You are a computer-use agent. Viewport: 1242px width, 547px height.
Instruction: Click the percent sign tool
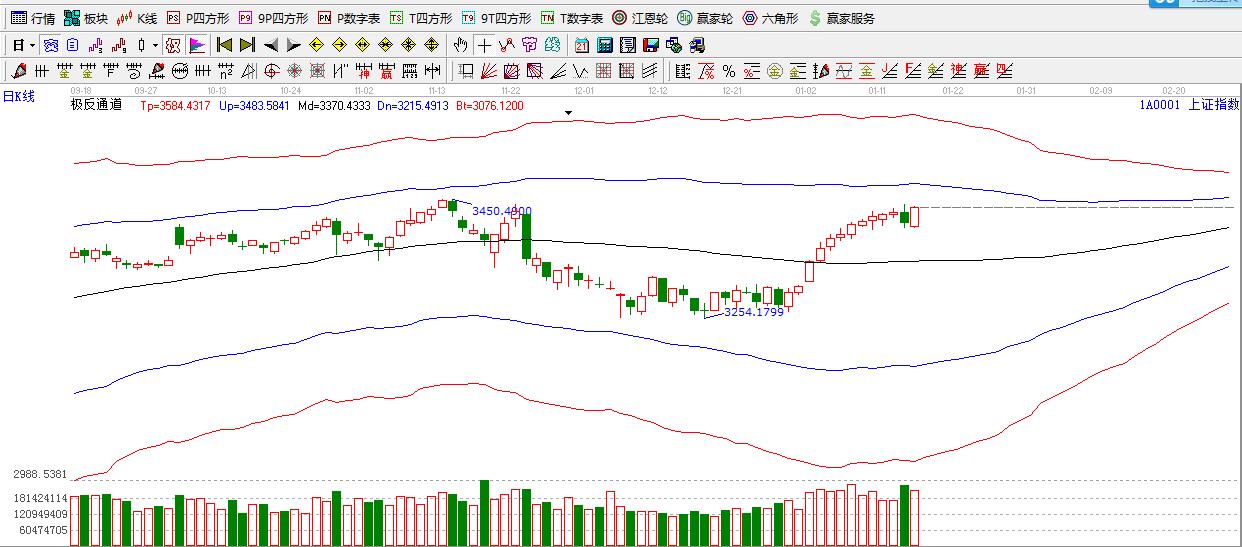(x=728, y=71)
